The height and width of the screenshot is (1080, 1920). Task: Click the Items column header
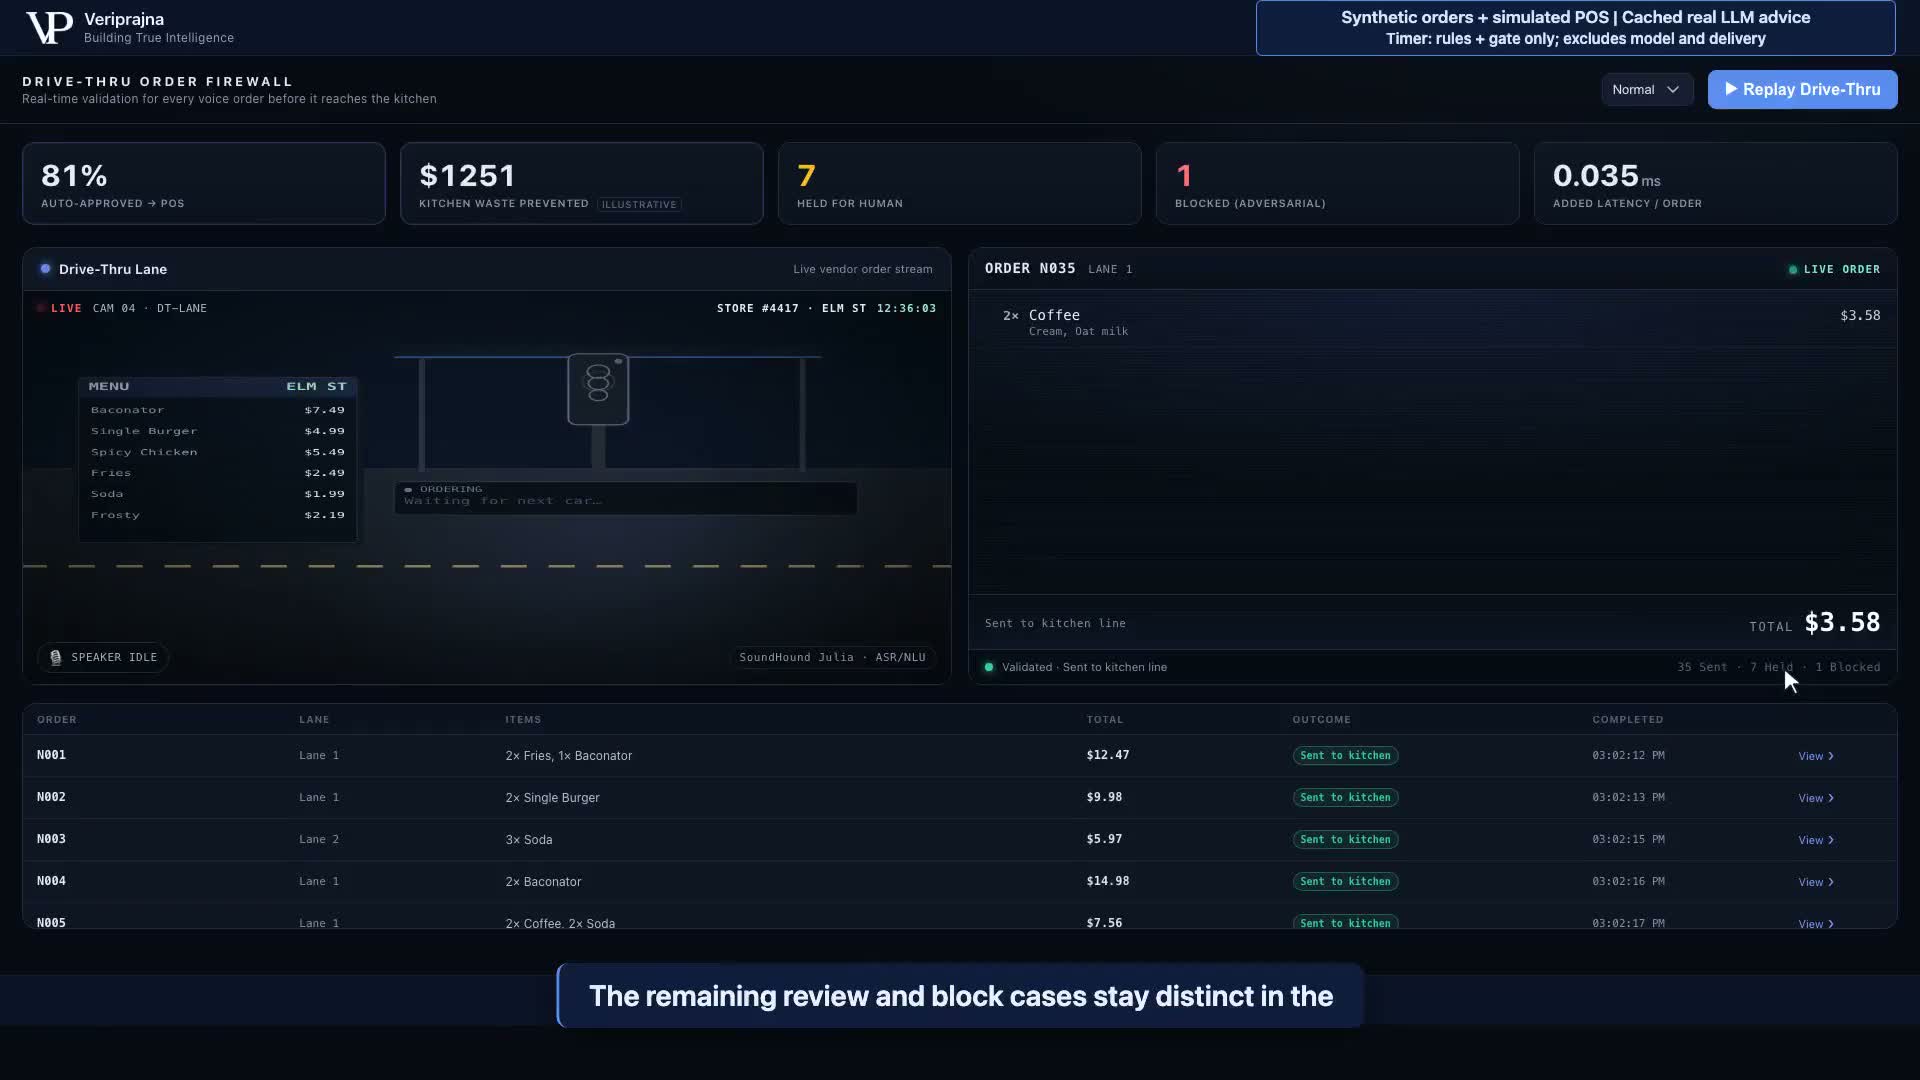click(x=523, y=720)
